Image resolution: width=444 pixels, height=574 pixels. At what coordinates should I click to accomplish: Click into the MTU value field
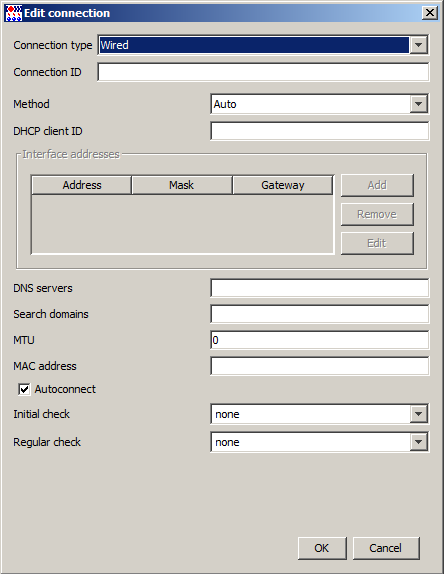[319, 340]
